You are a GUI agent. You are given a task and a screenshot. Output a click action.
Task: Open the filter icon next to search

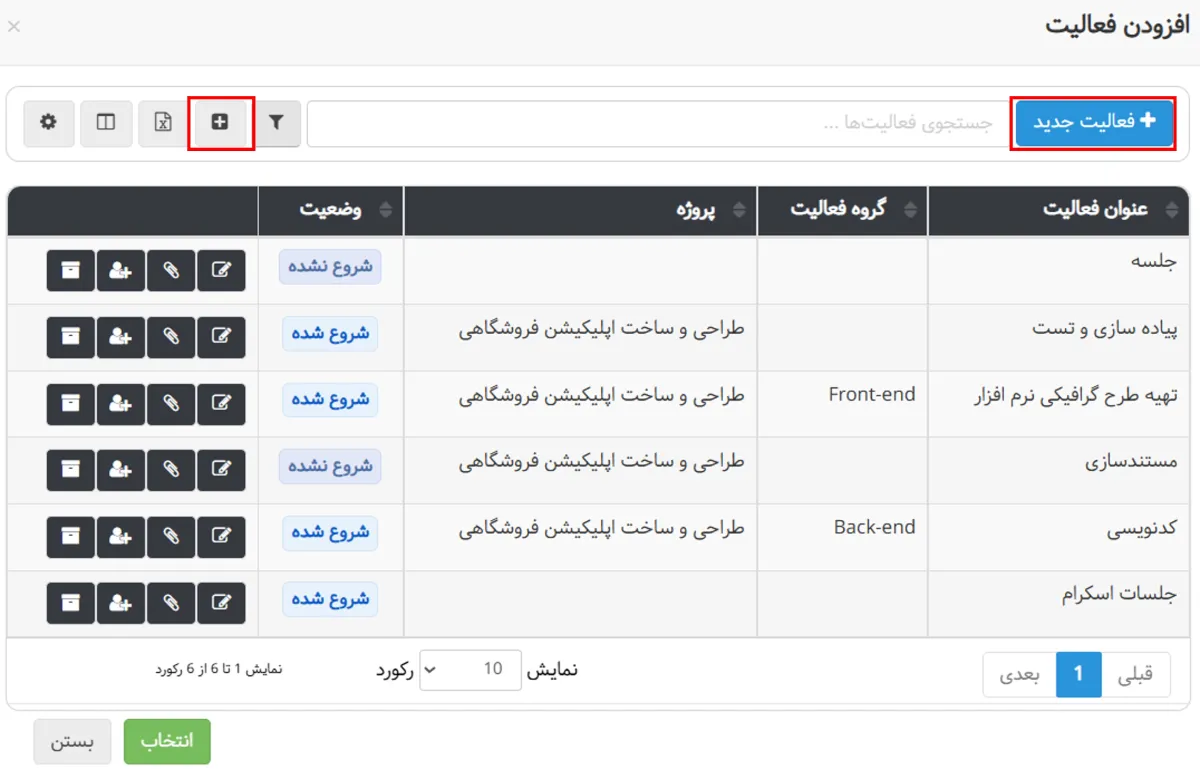click(x=277, y=123)
